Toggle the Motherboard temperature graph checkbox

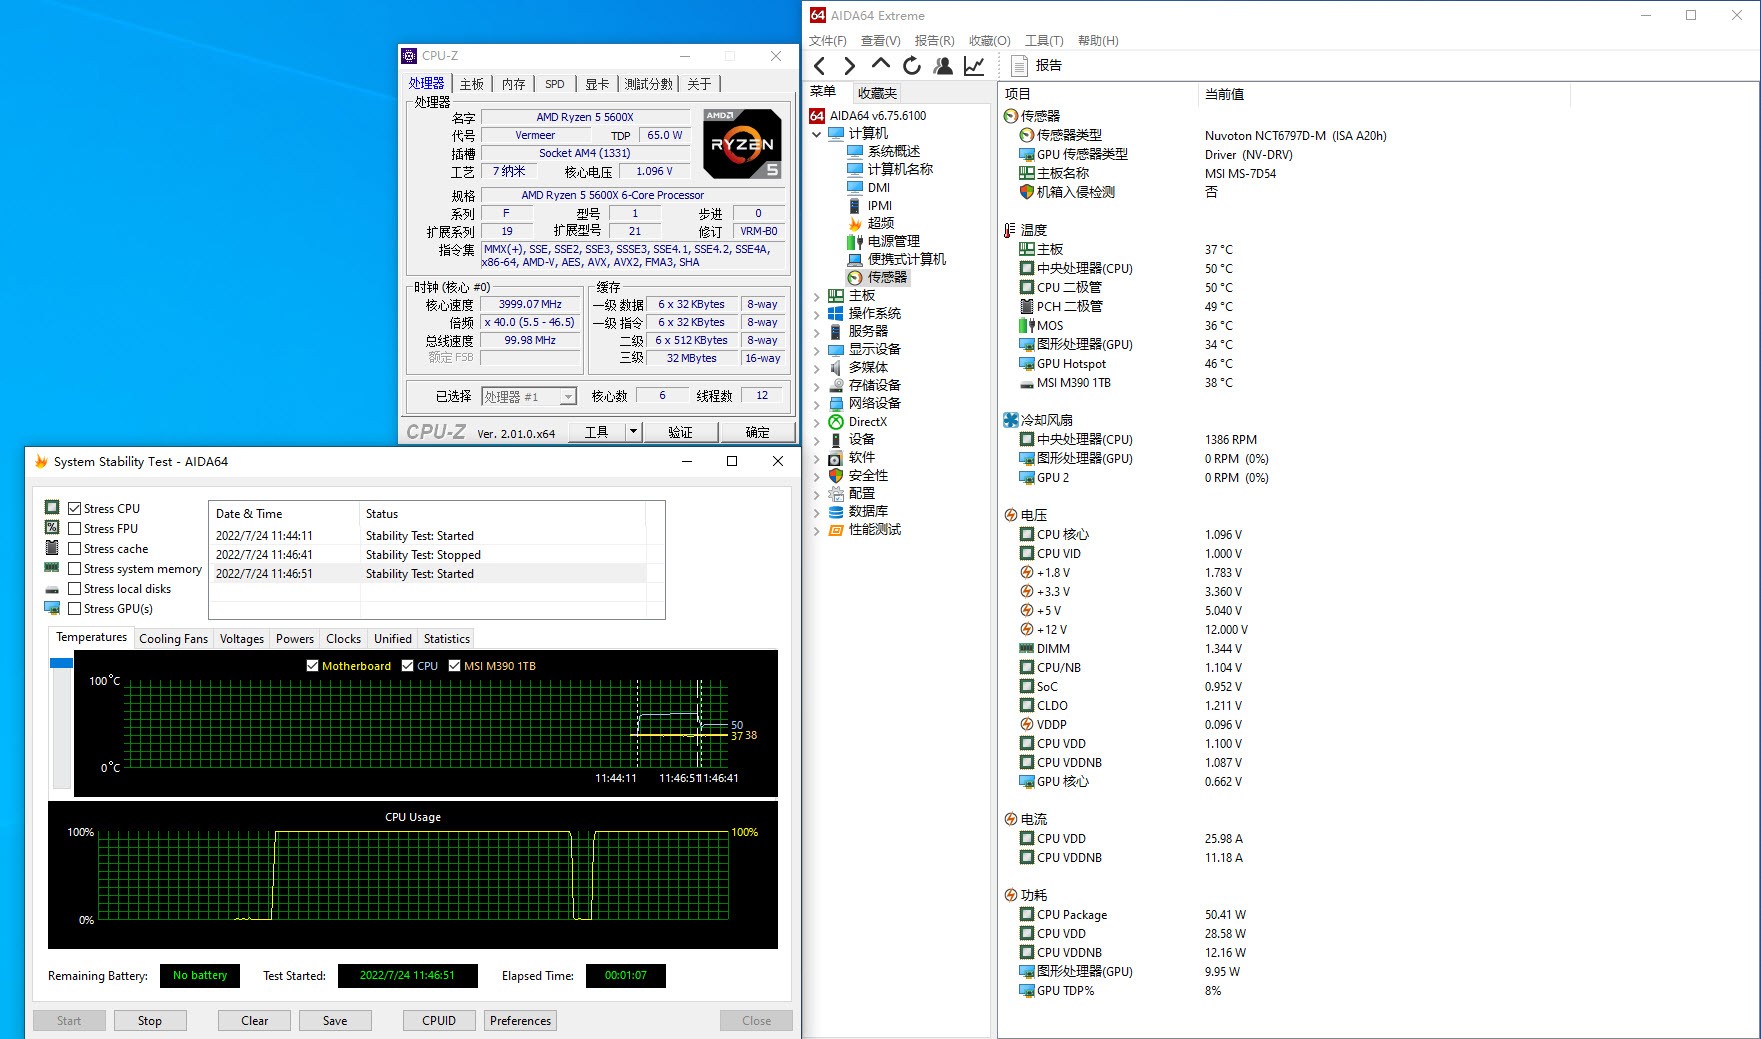coord(312,666)
